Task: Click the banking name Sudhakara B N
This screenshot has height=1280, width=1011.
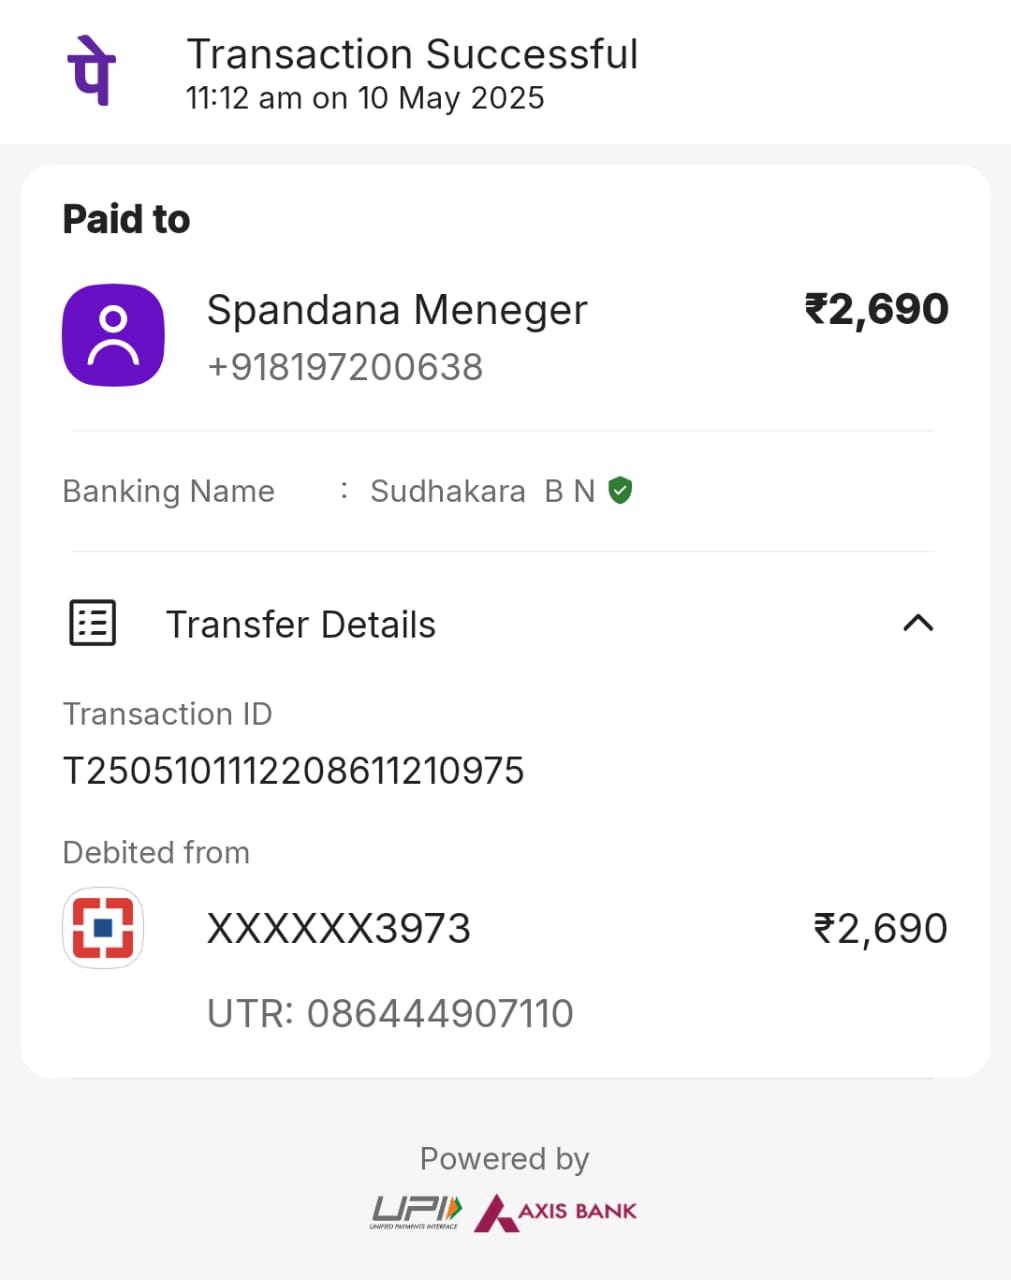Action: point(482,491)
